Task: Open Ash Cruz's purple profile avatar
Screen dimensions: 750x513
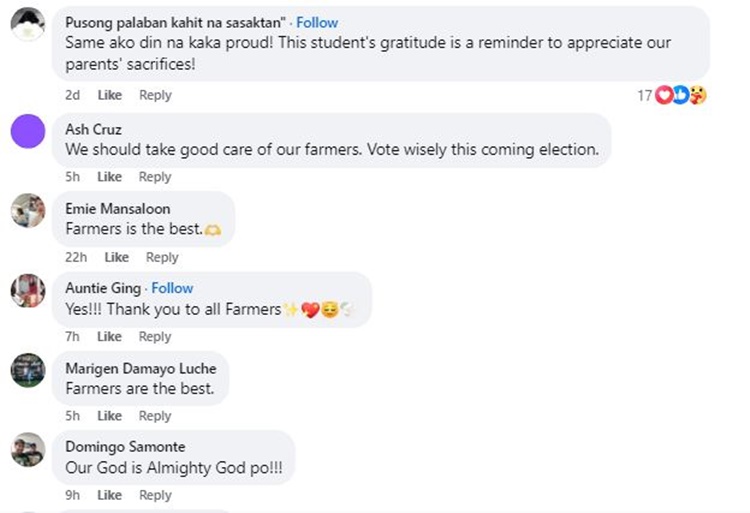Action: pos(28,131)
